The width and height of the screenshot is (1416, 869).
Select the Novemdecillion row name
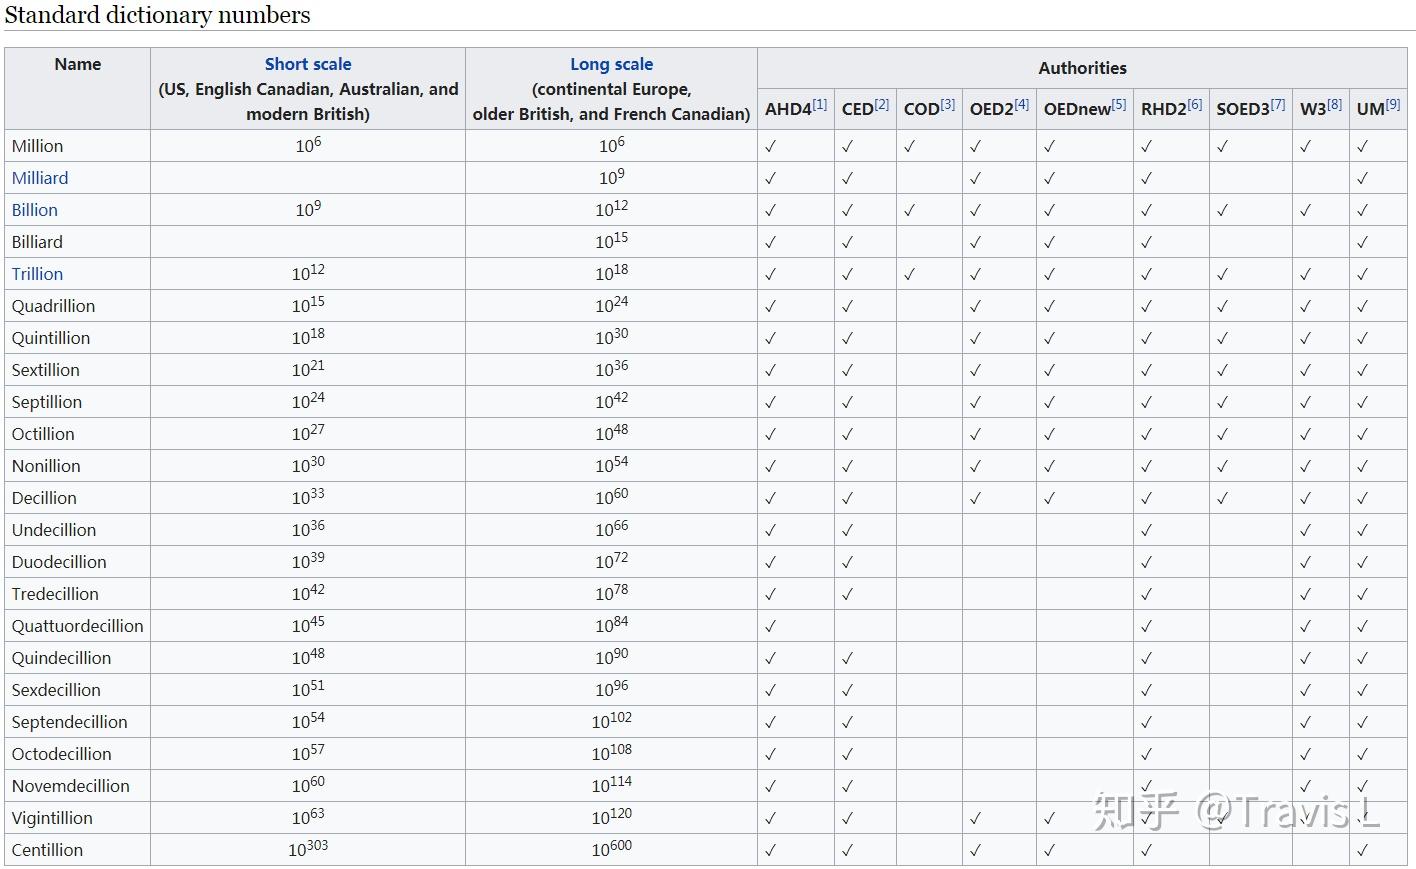click(71, 786)
